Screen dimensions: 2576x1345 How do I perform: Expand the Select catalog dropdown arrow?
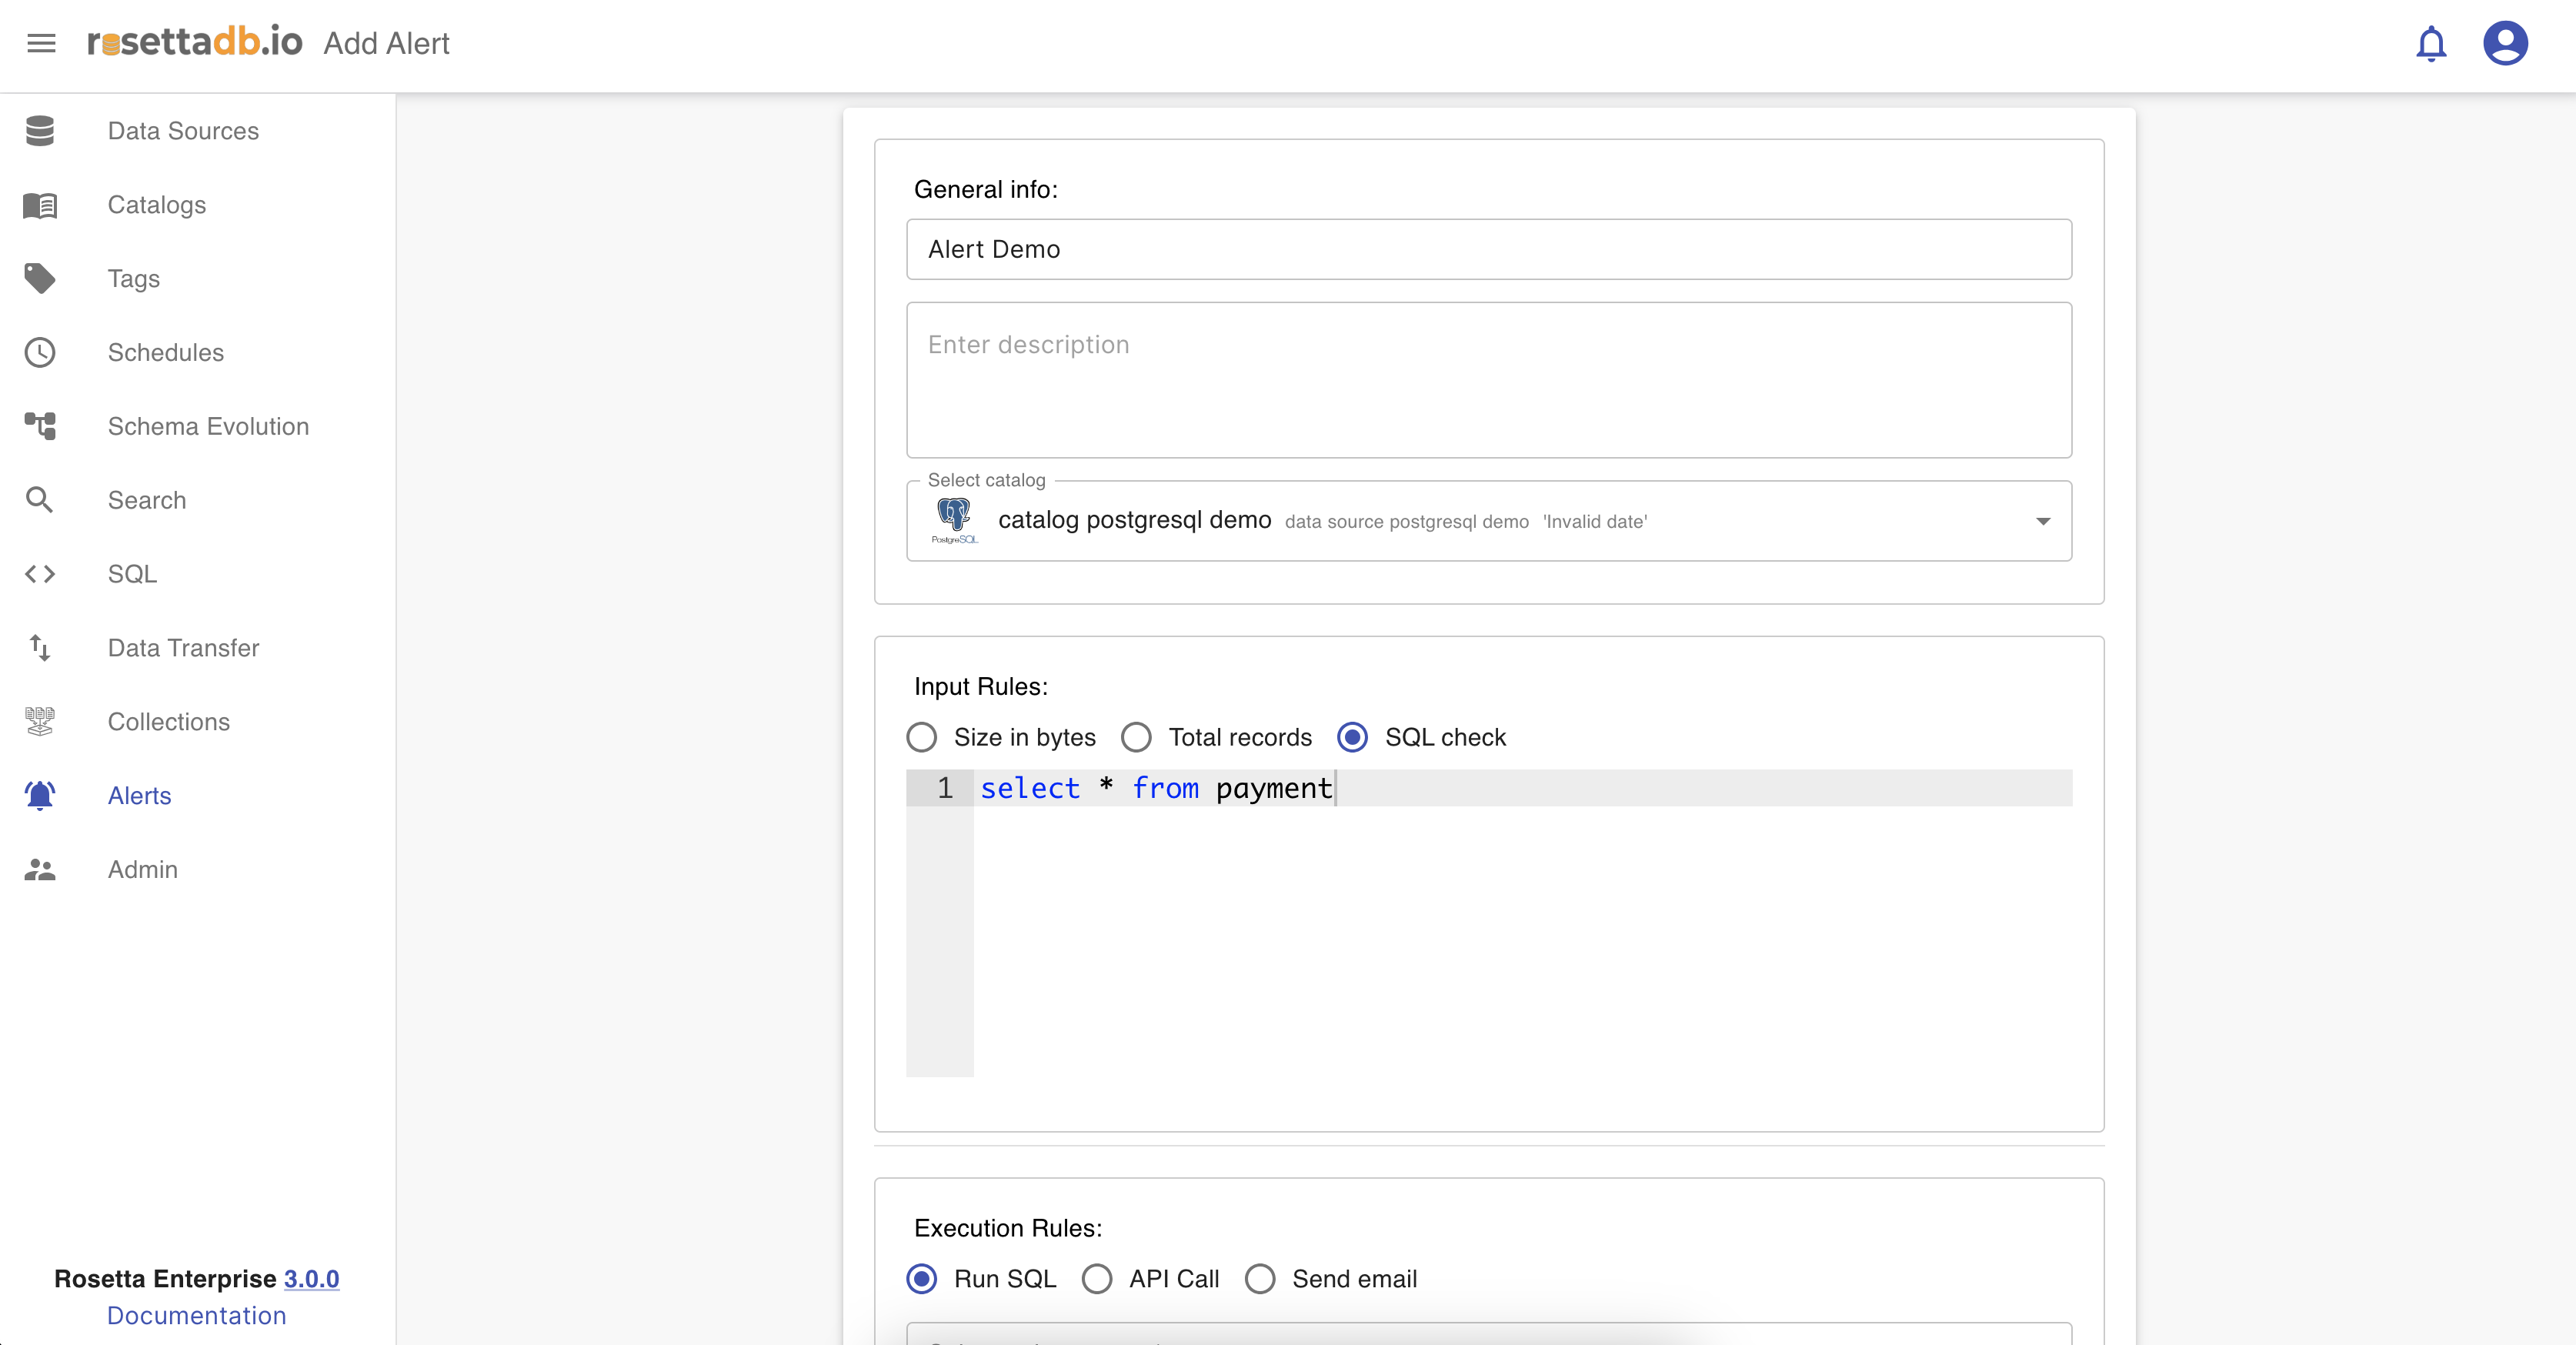tap(2043, 521)
